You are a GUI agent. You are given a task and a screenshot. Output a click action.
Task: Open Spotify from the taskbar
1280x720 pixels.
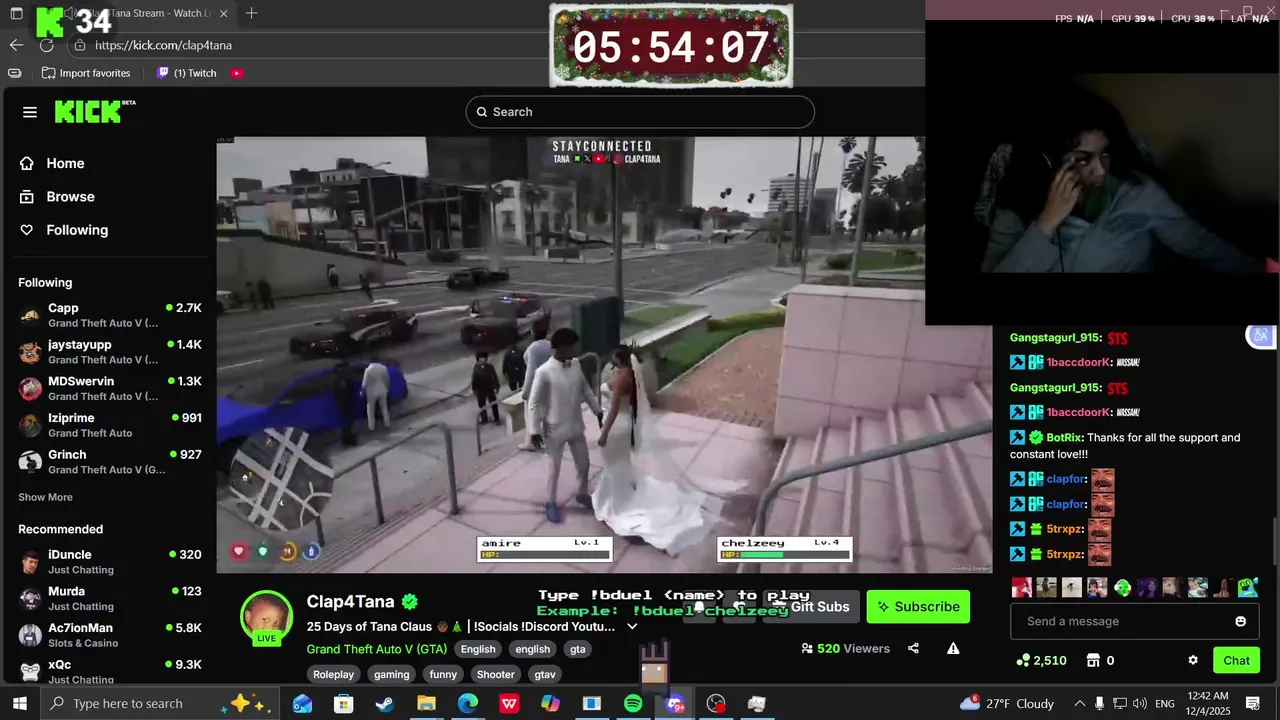pyautogui.click(x=633, y=704)
